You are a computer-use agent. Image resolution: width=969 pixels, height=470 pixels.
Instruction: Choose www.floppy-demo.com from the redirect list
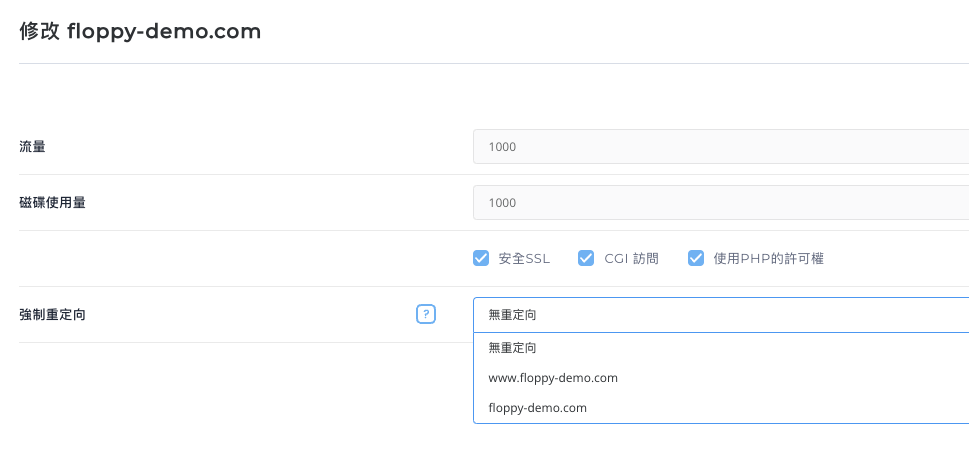tap(553, 378)
